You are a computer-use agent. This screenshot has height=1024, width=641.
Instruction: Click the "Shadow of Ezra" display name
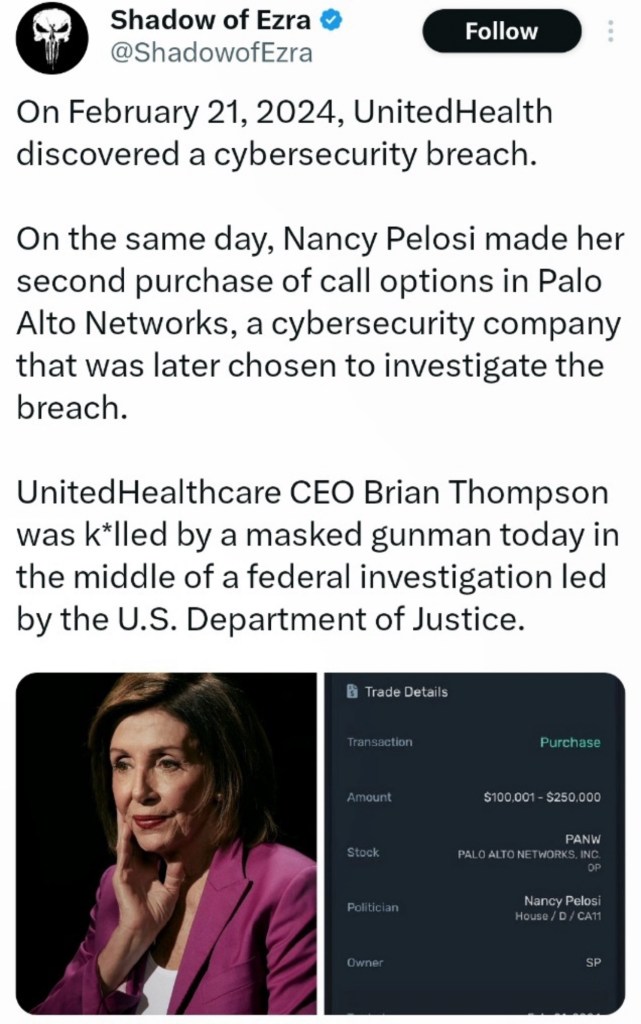(x=209, y=19)
